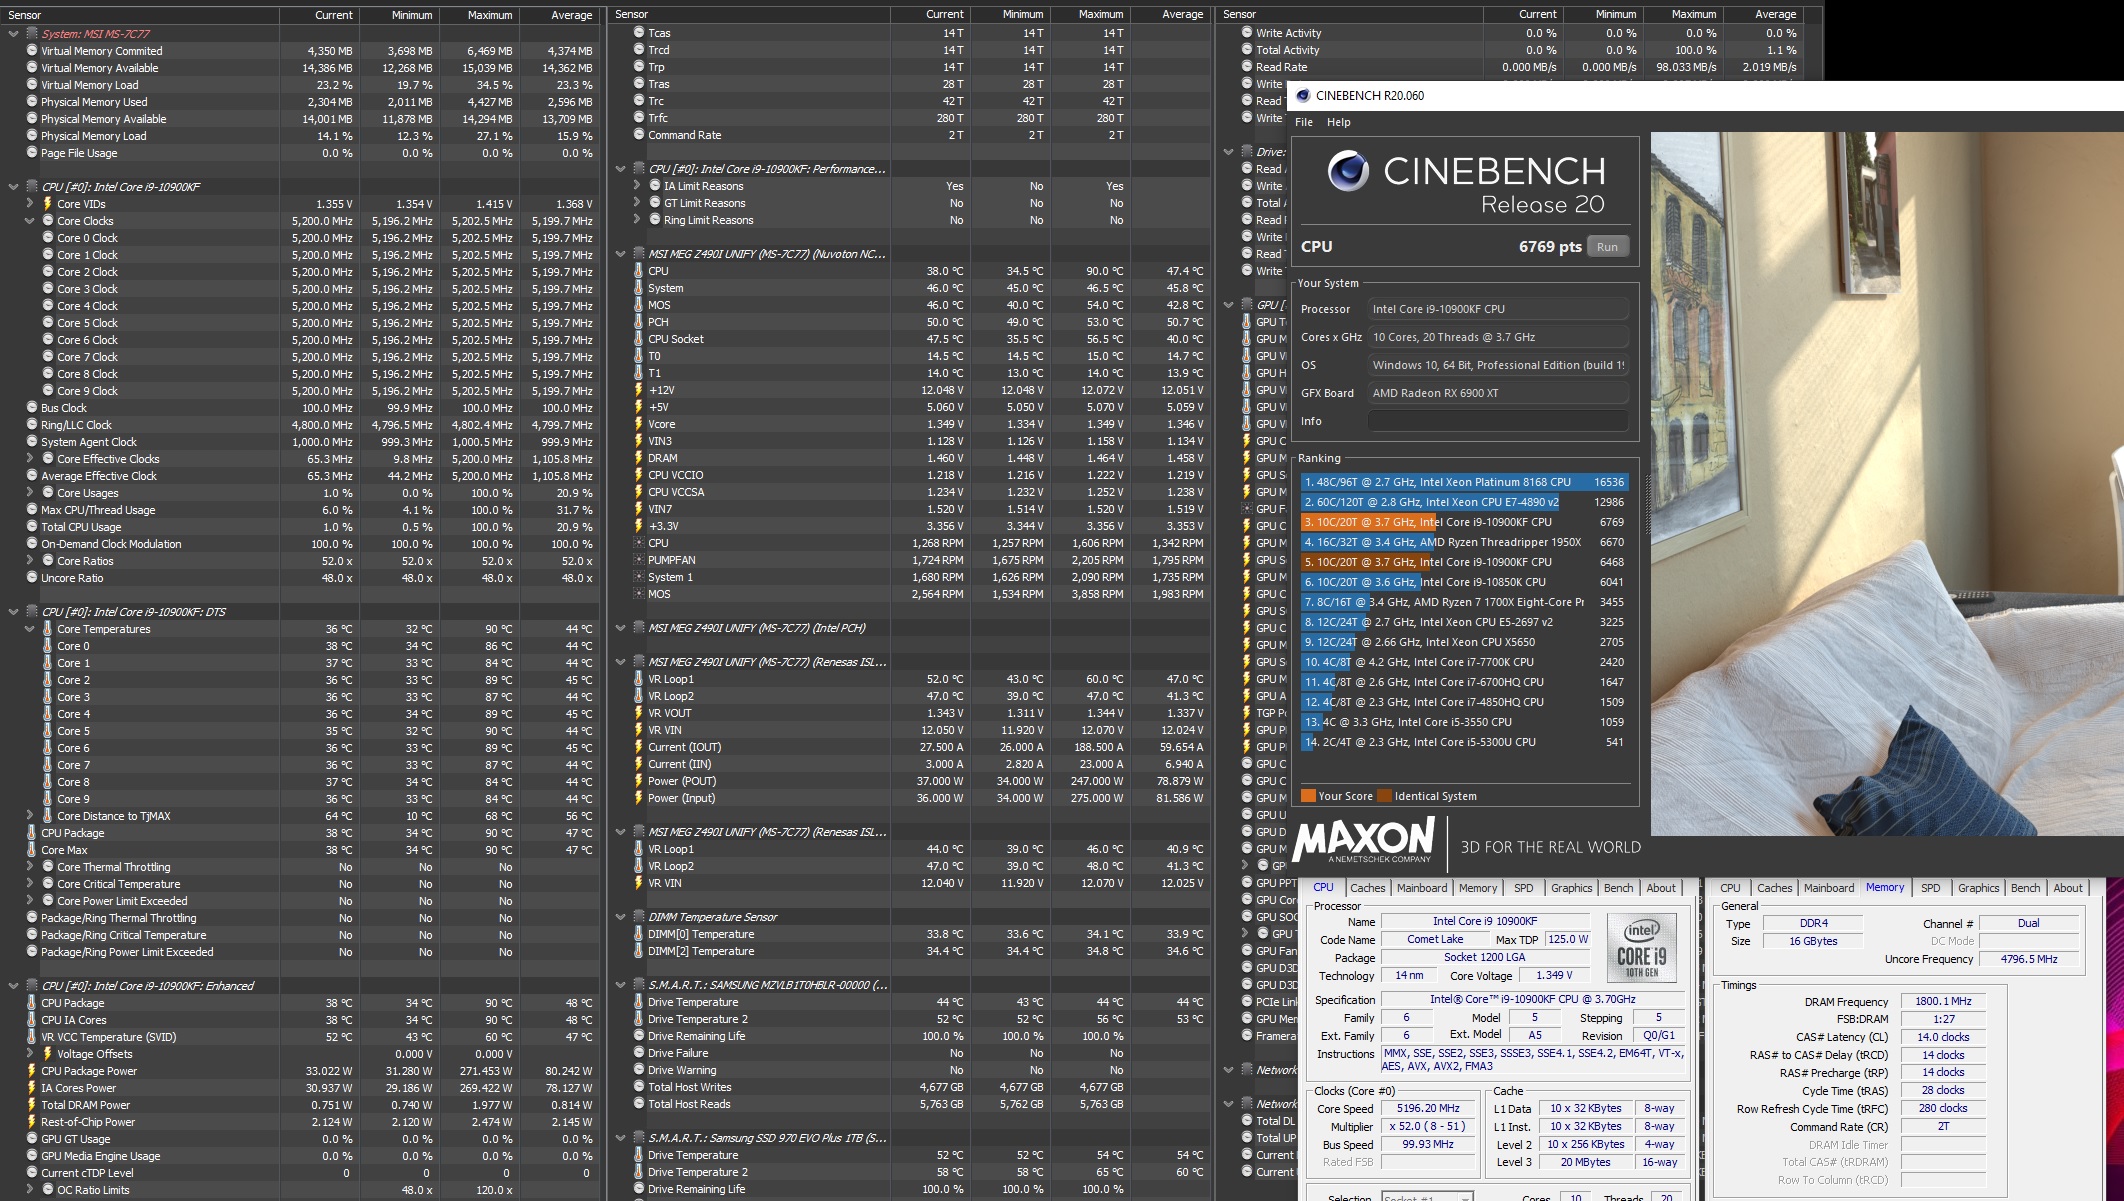
Task: Select ranking row AMD Ryzen Threadripper 1950X
Action: pos(1464,542)
